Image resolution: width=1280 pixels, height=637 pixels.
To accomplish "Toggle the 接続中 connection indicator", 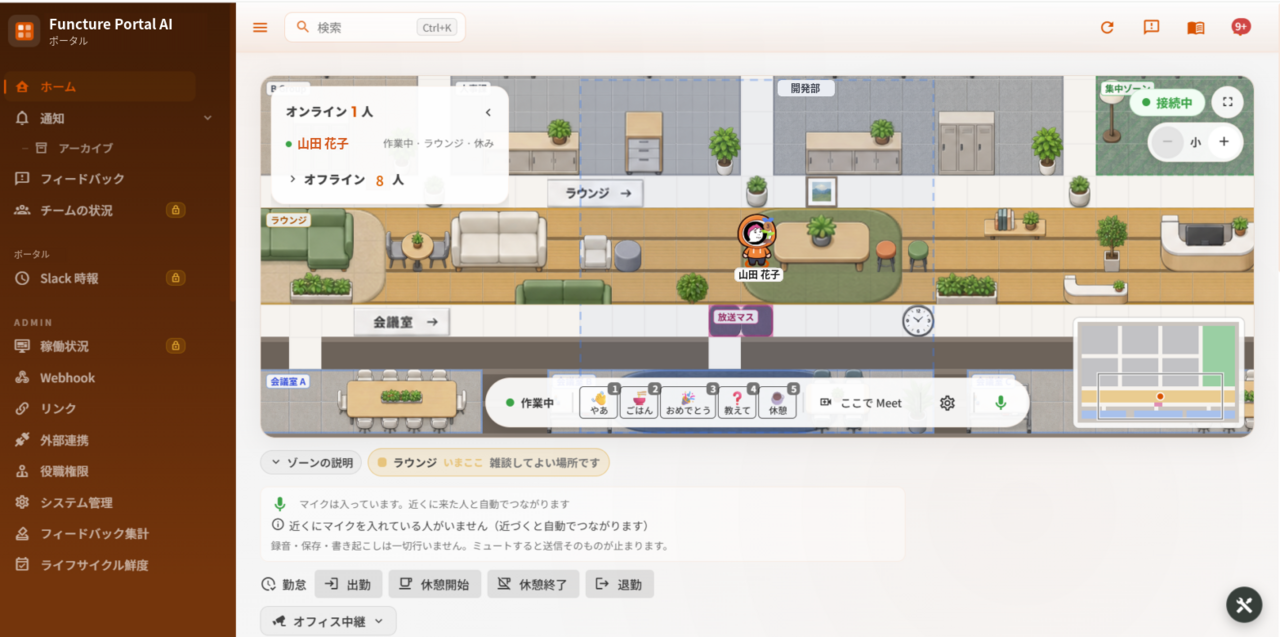I will click(x=1166, y=103).
